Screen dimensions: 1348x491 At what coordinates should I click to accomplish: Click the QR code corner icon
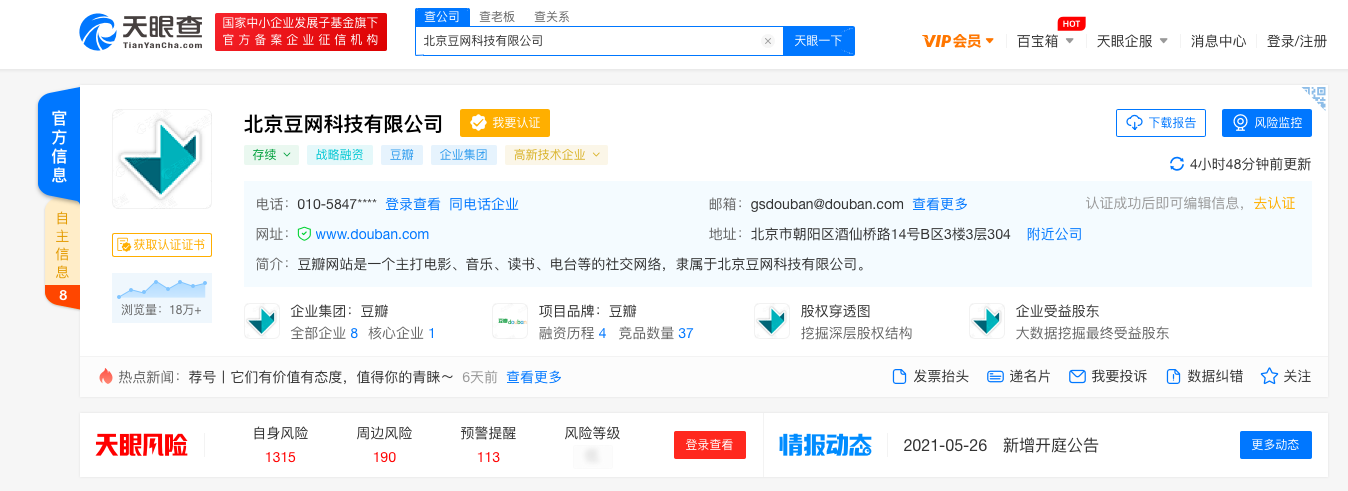click(1315, 99)
